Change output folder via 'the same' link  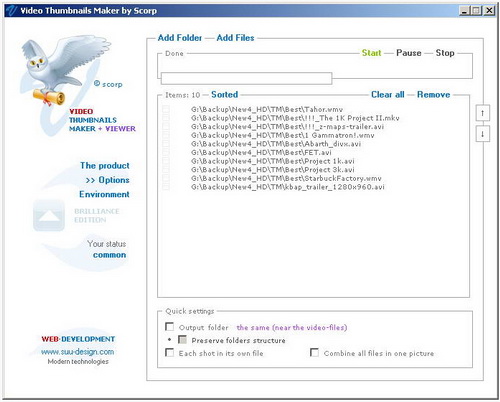292,328
